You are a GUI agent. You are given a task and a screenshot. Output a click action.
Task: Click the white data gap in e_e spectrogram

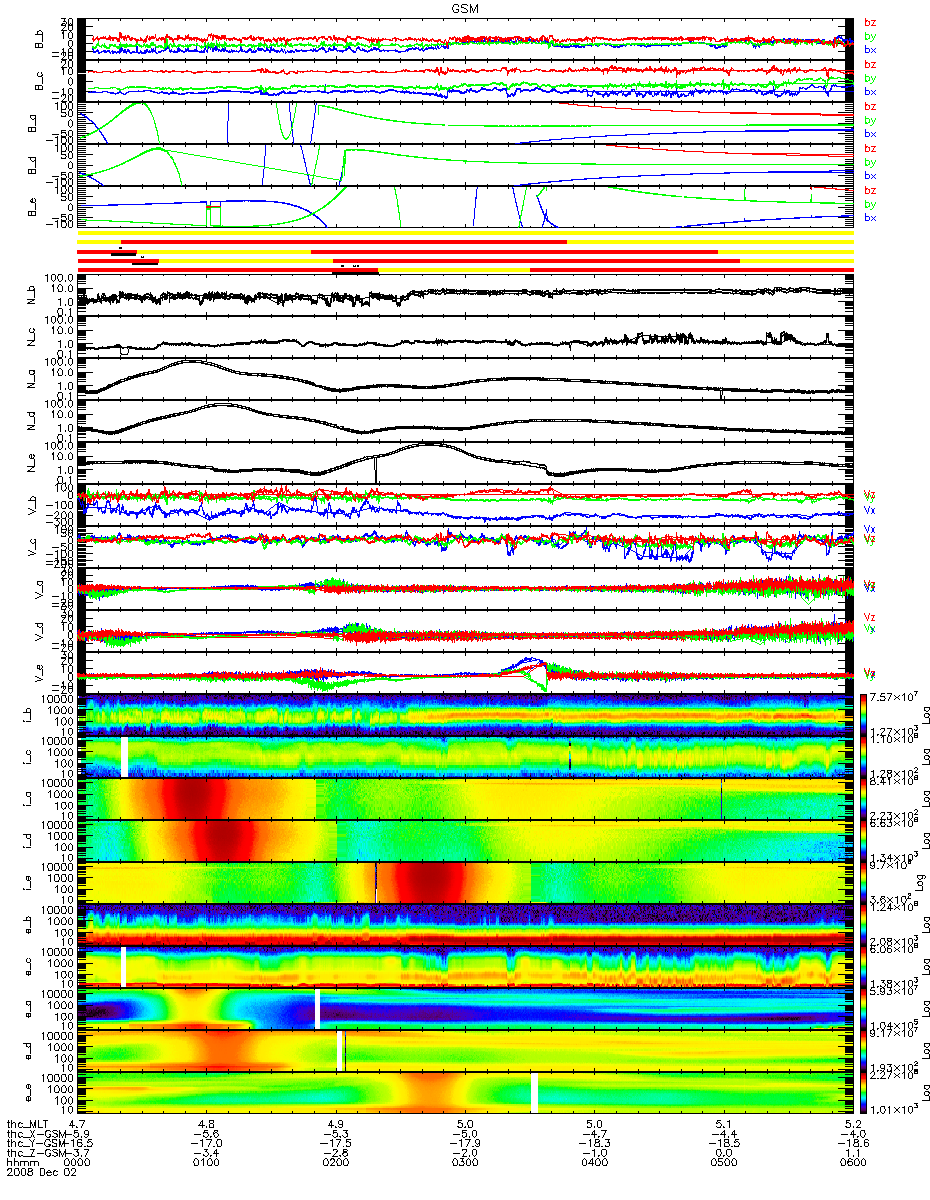(x=534, y=1093)
